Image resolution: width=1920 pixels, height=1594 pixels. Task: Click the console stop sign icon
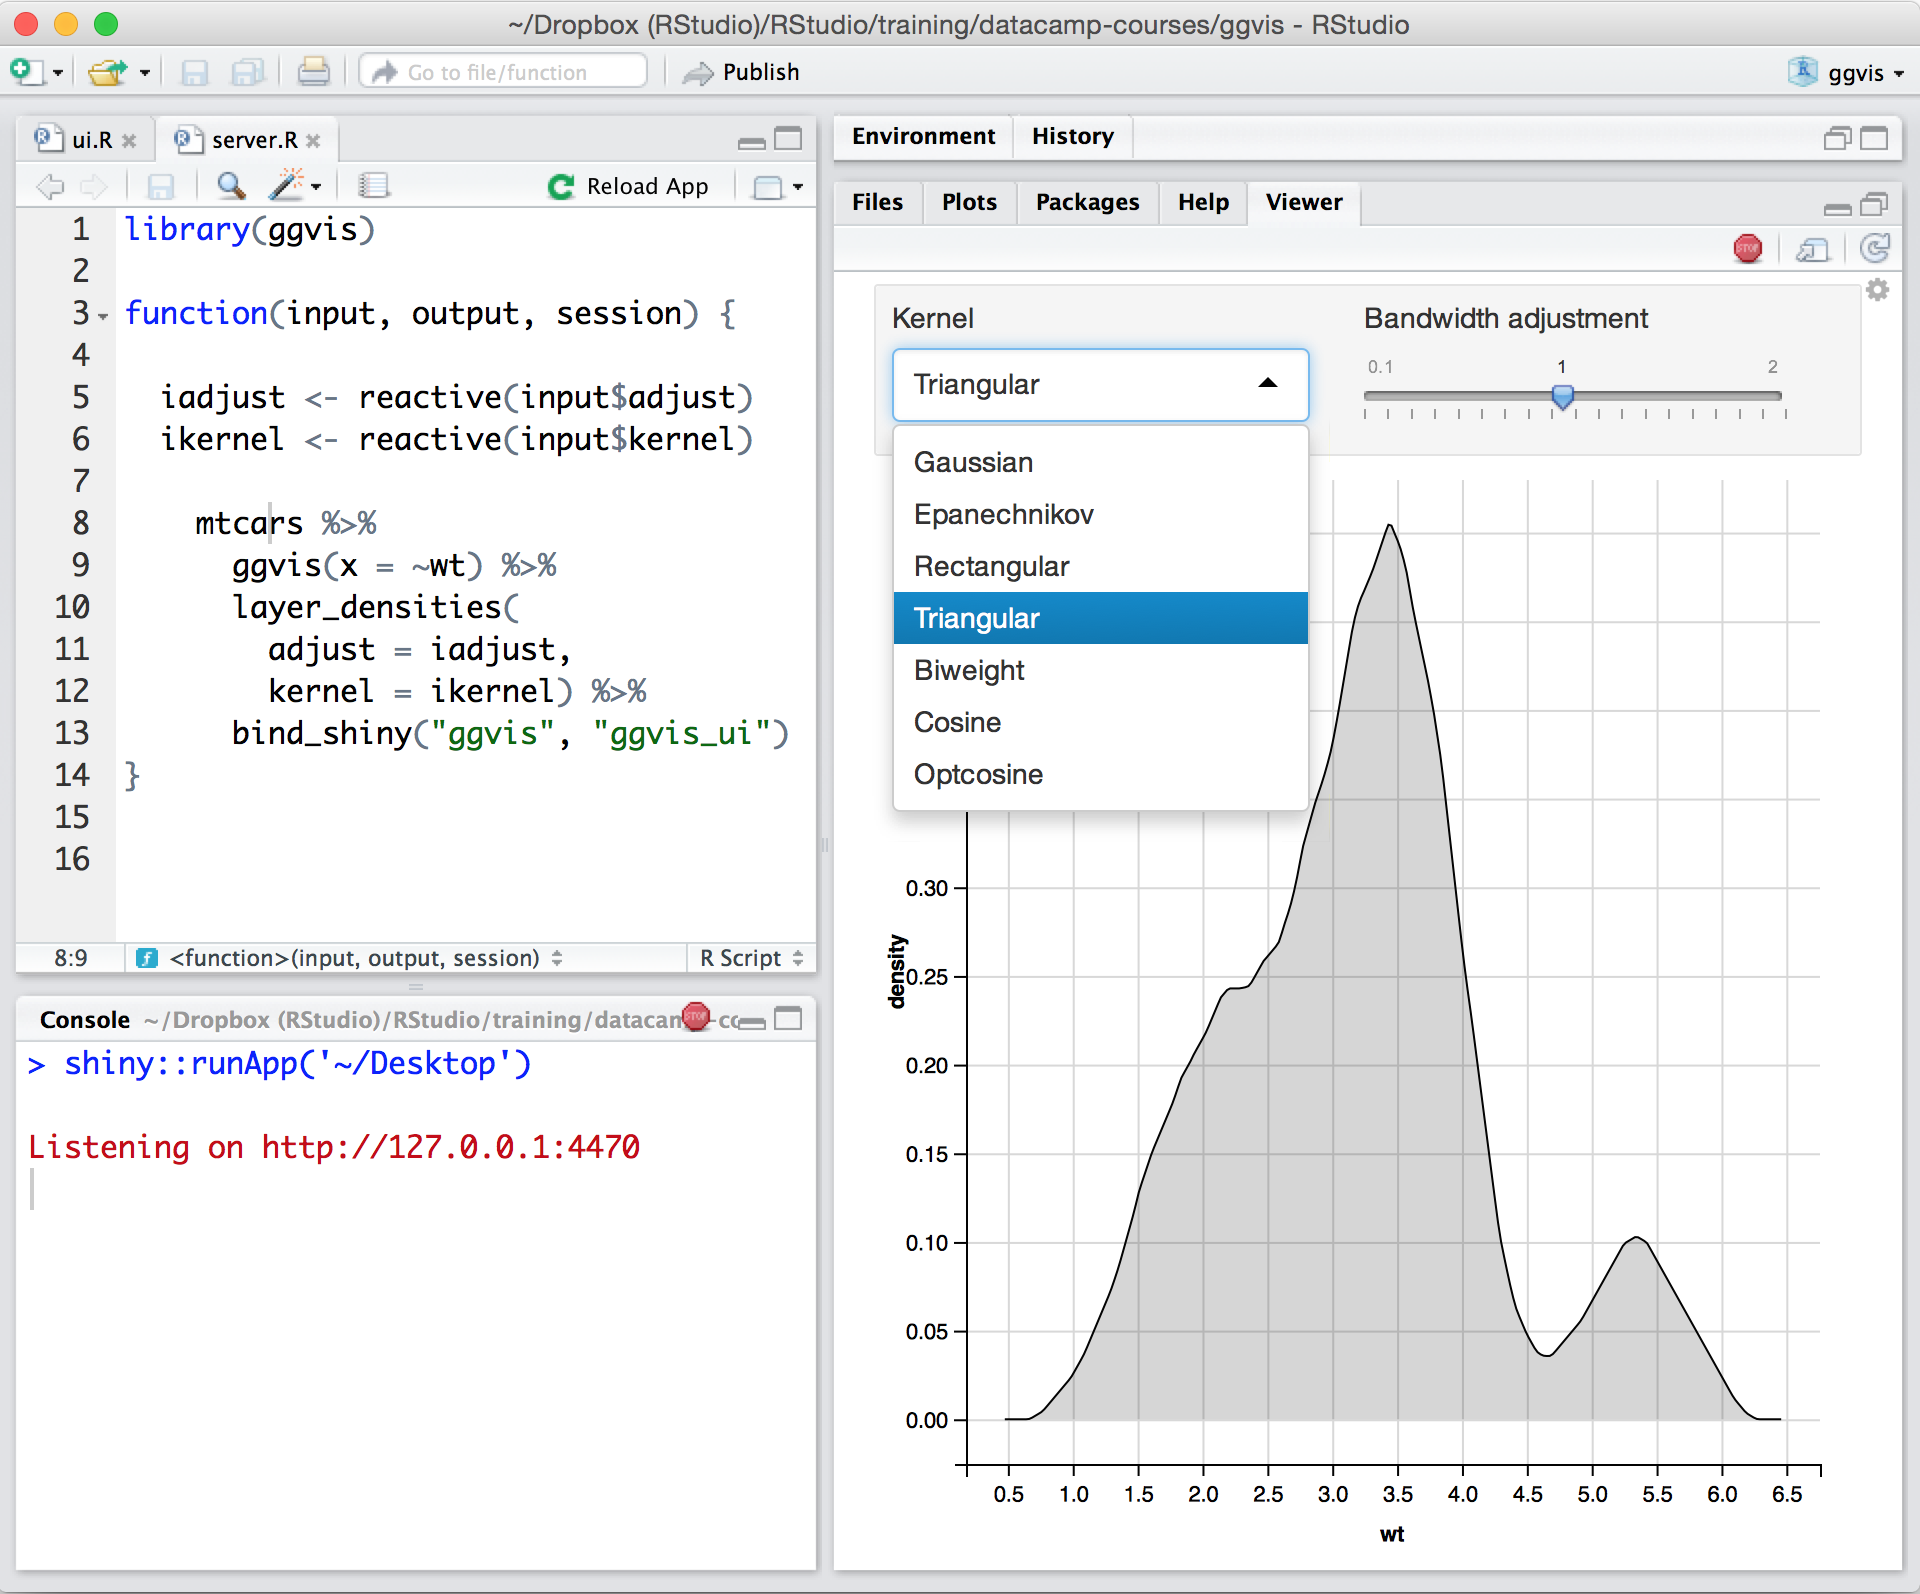697,1017
